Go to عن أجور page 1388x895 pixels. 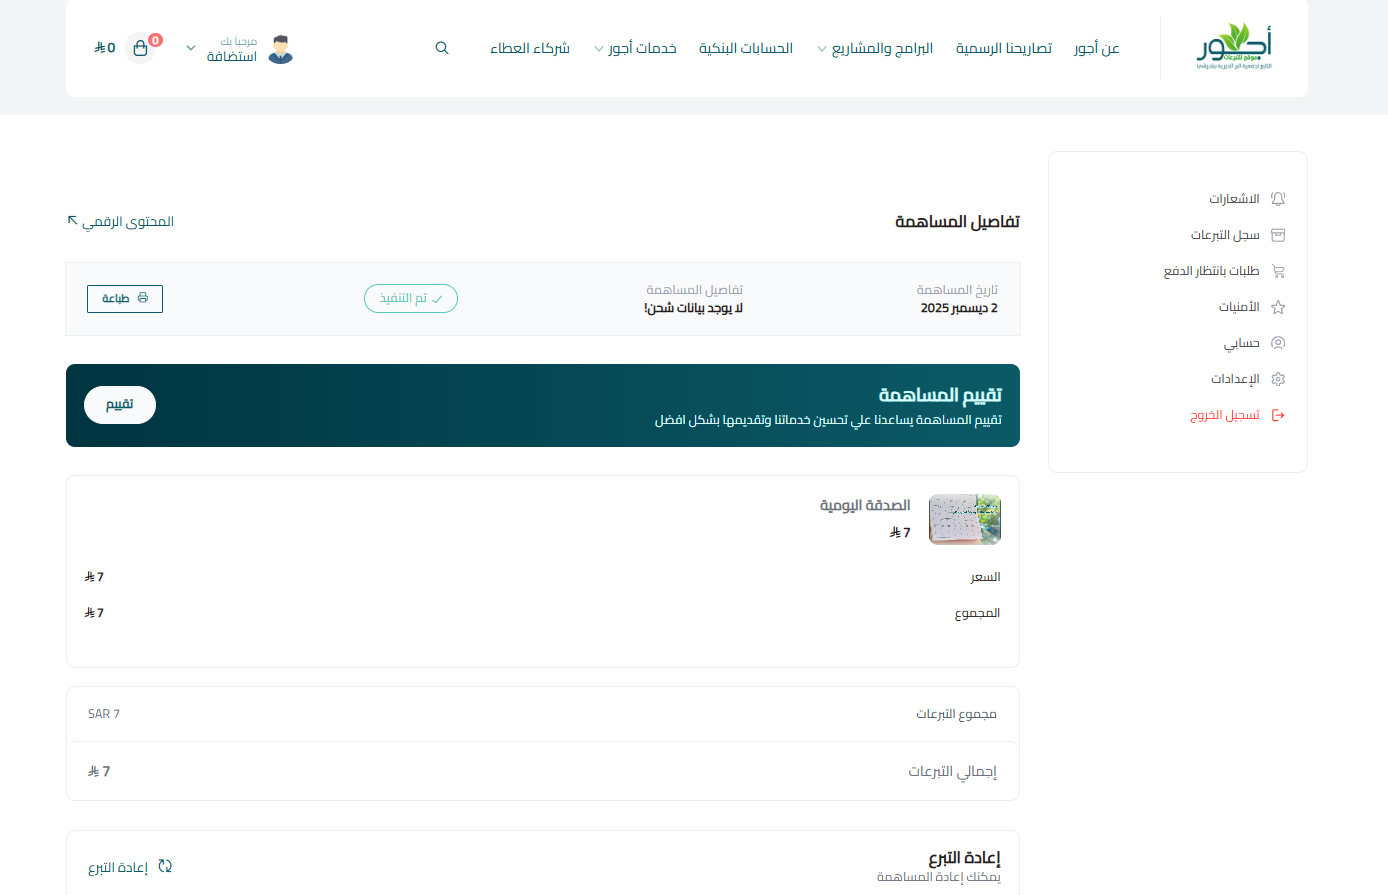1096,48
